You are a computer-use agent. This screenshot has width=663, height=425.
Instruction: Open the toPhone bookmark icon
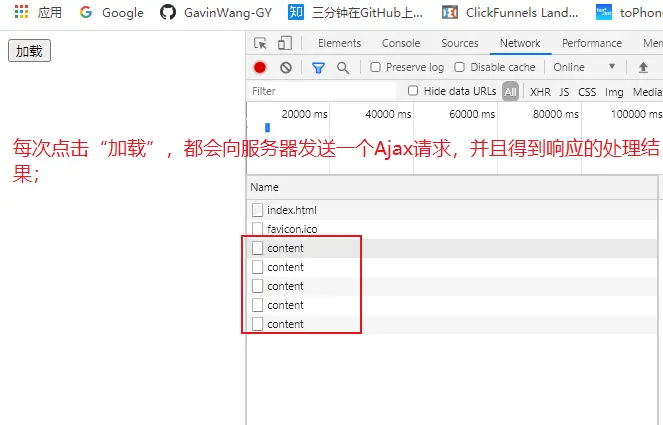click(604, 12)
